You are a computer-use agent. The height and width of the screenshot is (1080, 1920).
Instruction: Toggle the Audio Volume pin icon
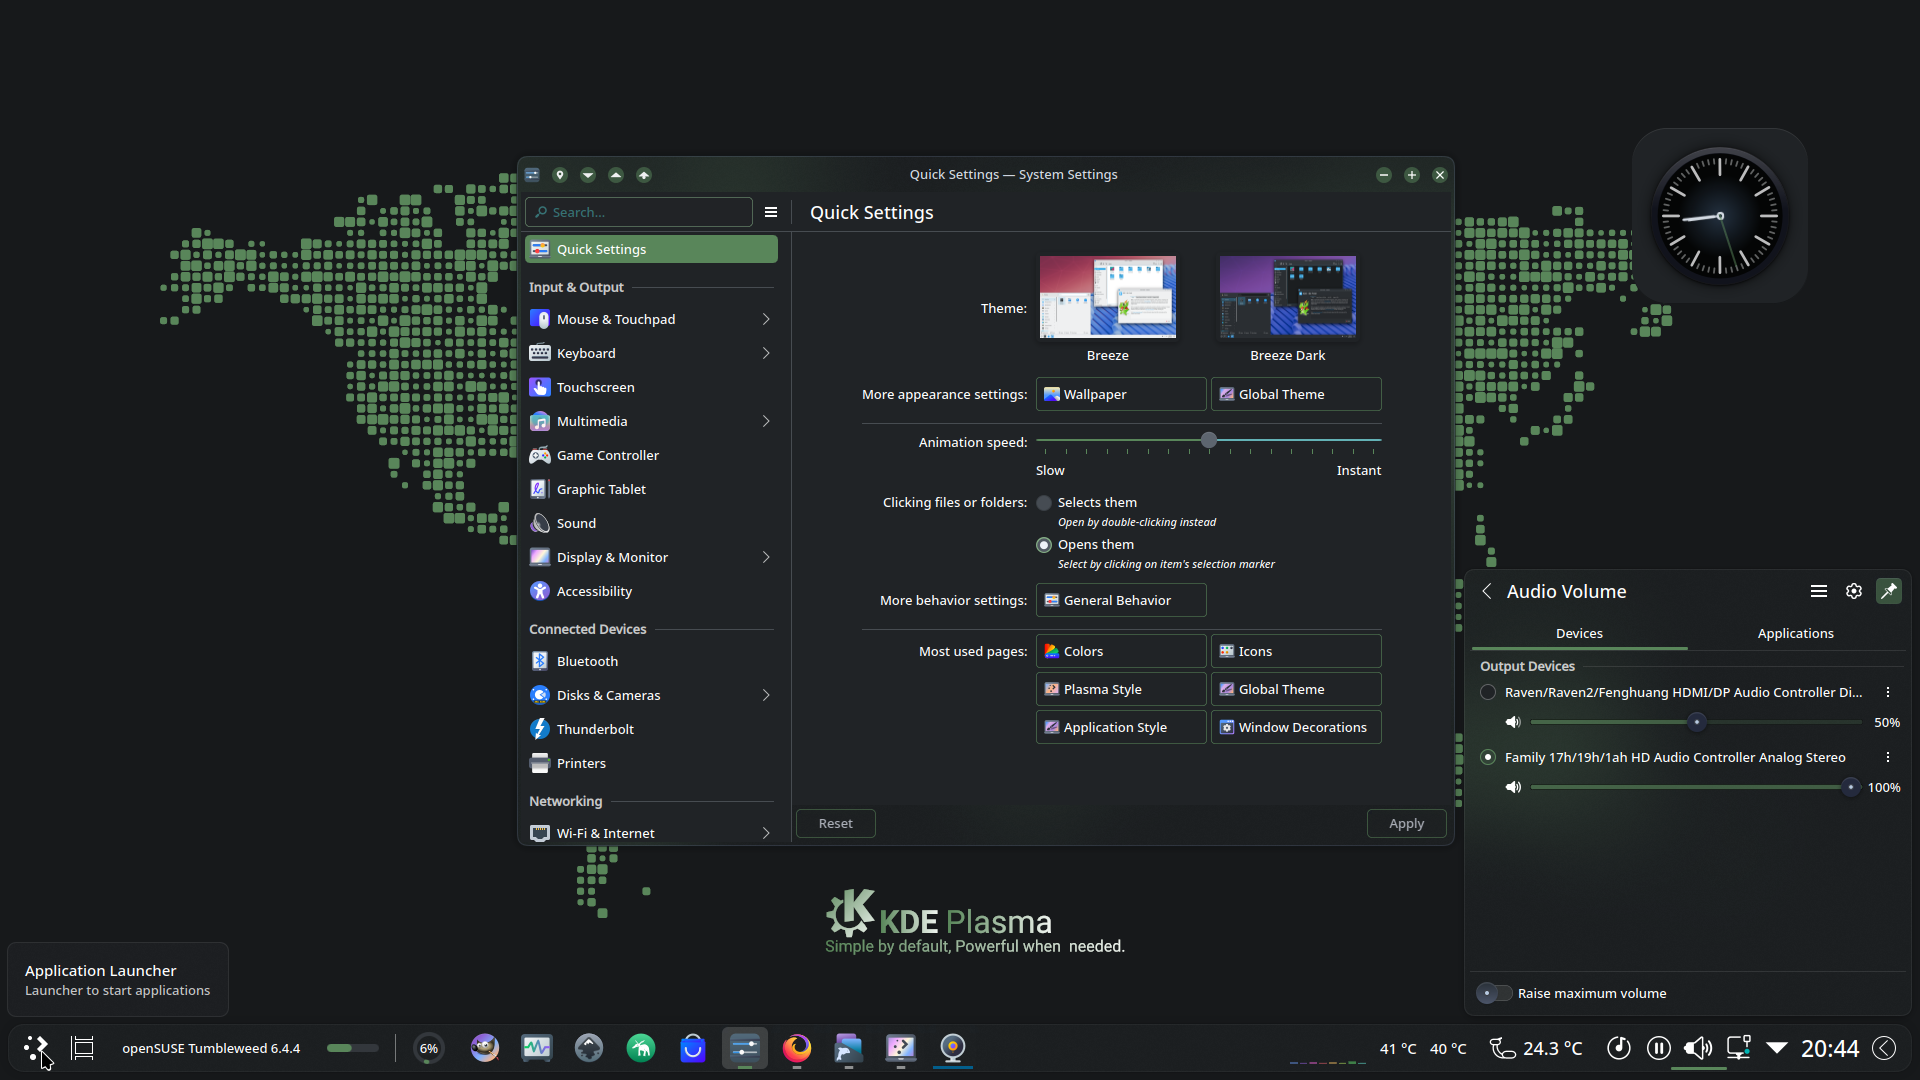(x=1889, y=591)
